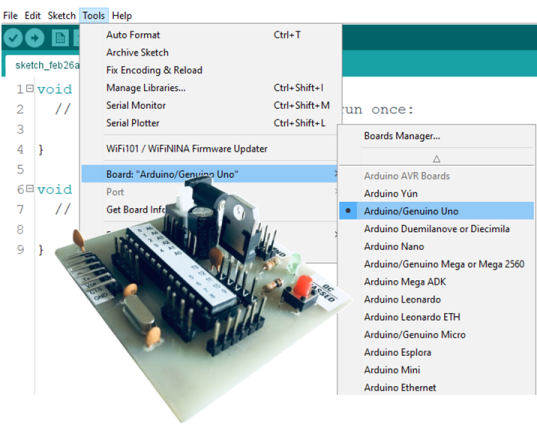This screenshot has width=537, height=425.
Task: Click the Upload arrow toolbar icon
Action: (x=35, y=37)
